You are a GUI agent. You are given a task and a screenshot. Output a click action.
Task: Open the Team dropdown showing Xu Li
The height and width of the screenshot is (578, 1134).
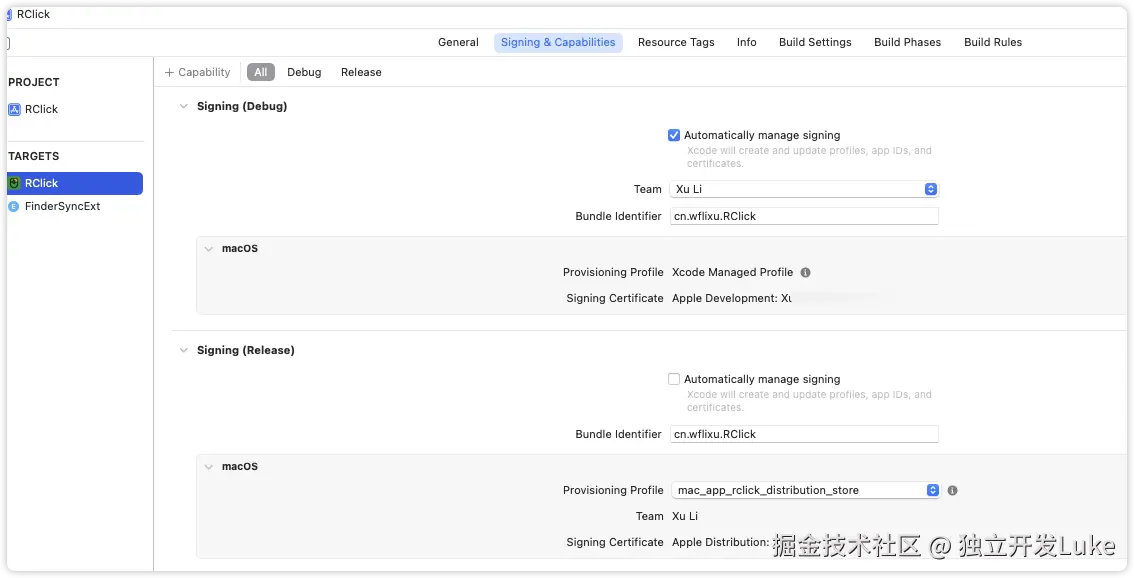click(x=804, y=189)
